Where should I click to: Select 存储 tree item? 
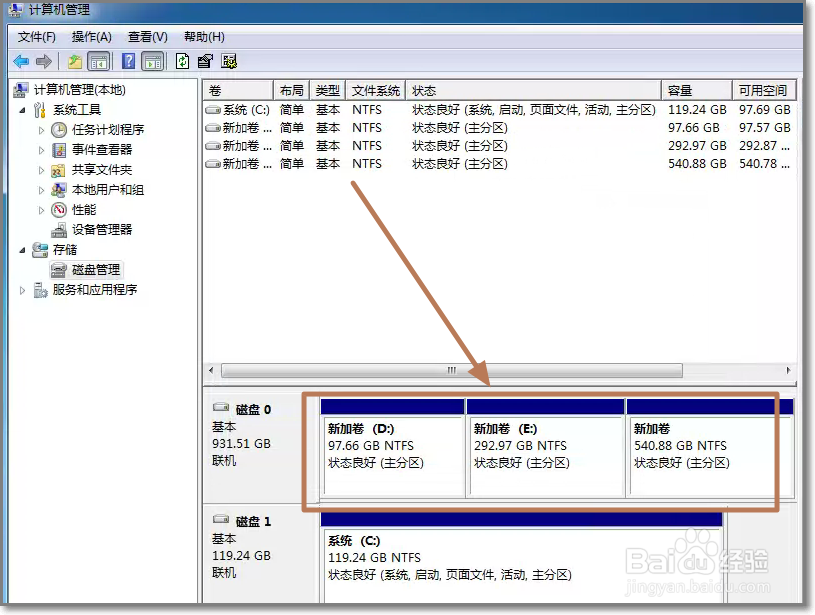(65, 250)
